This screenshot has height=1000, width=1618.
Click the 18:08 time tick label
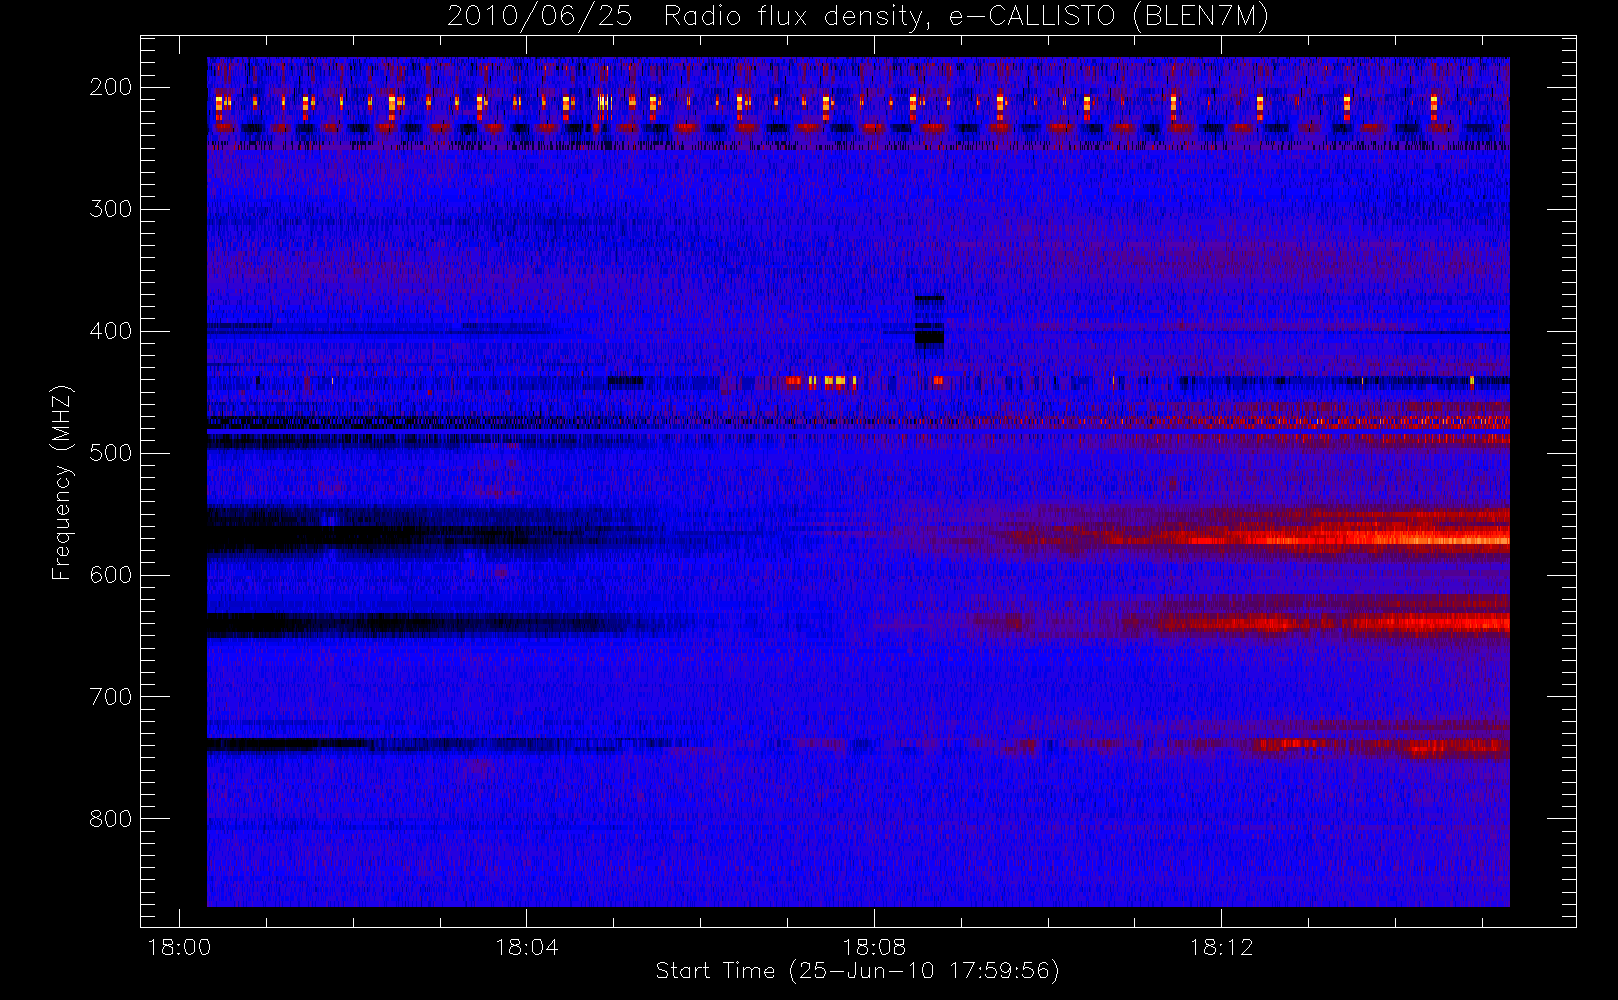(x=874, y=947)
